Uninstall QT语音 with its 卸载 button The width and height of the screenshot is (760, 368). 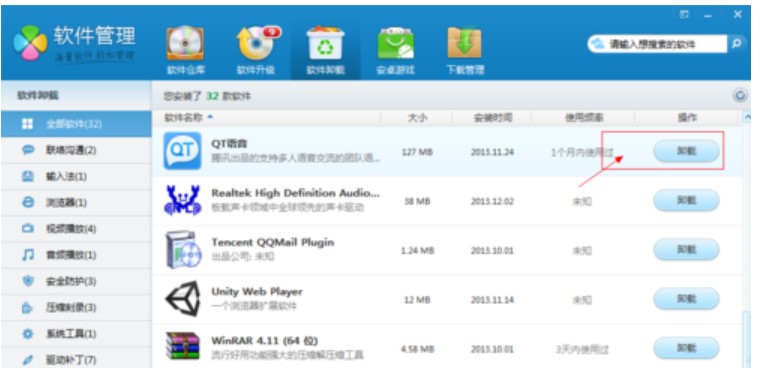click(x=686, y=151)
